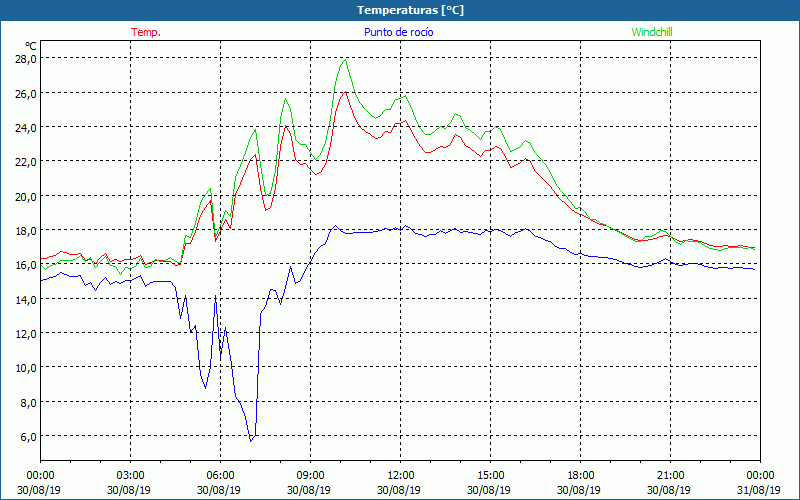
Task: Click the 12,0 y-axis value
Action: pyautogui.click(x=26, y=334)
